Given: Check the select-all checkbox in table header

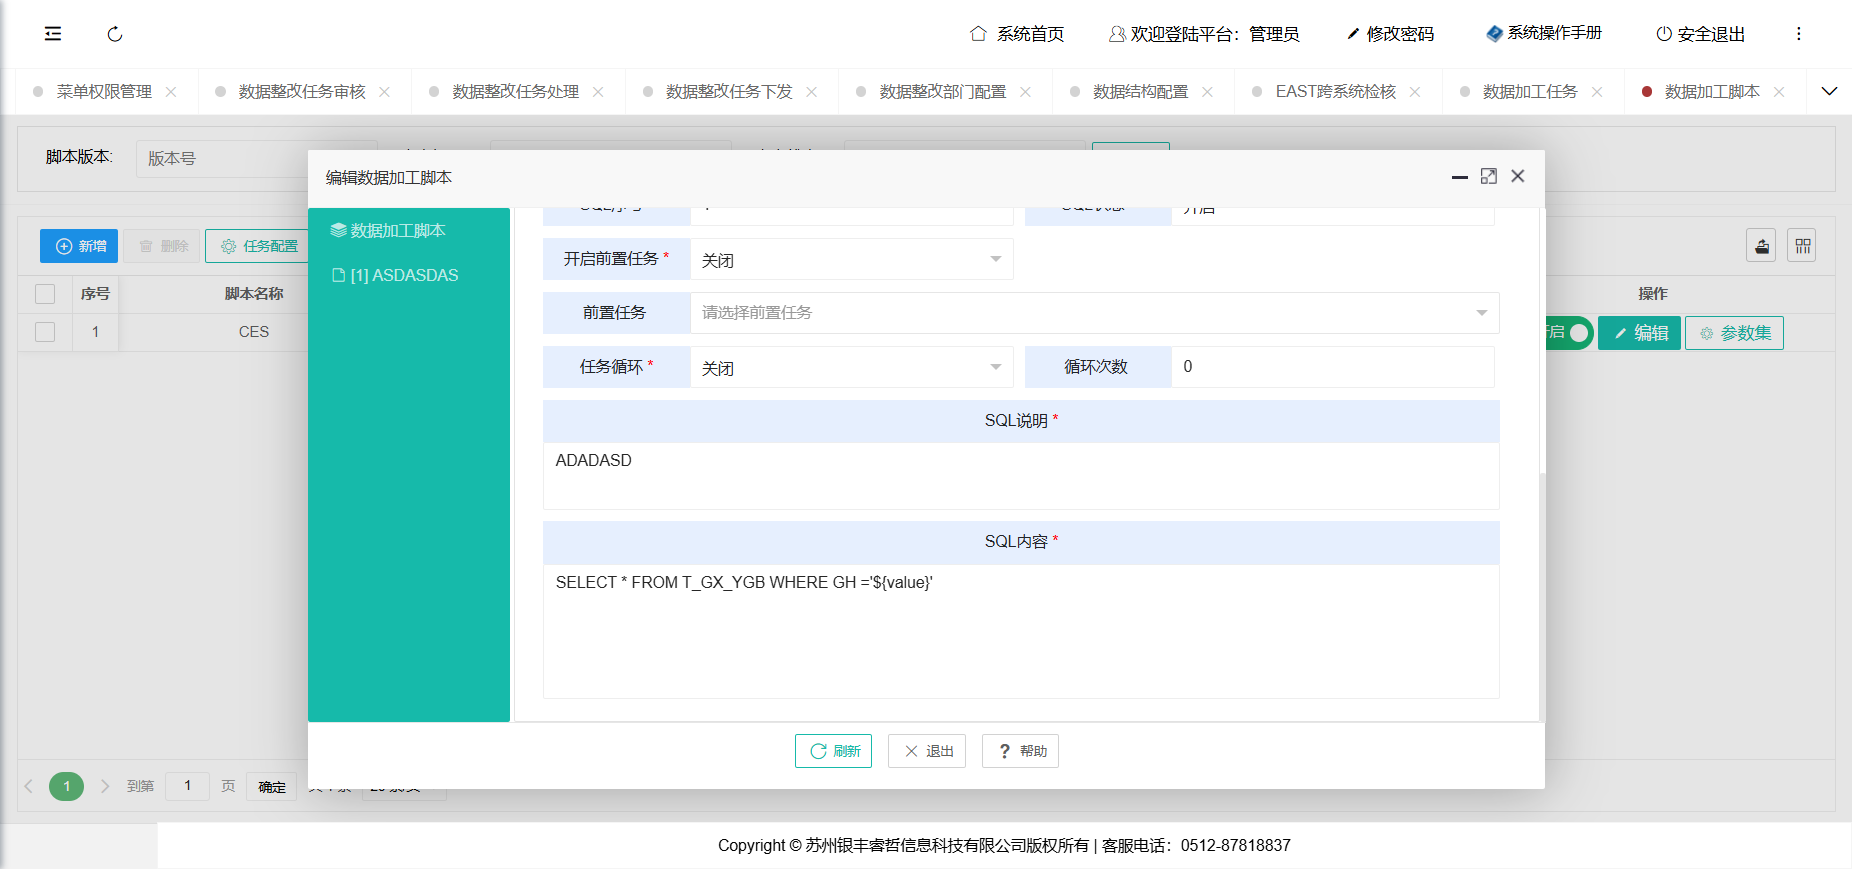Looking at the screenshot, I should [x=45, y=294].
